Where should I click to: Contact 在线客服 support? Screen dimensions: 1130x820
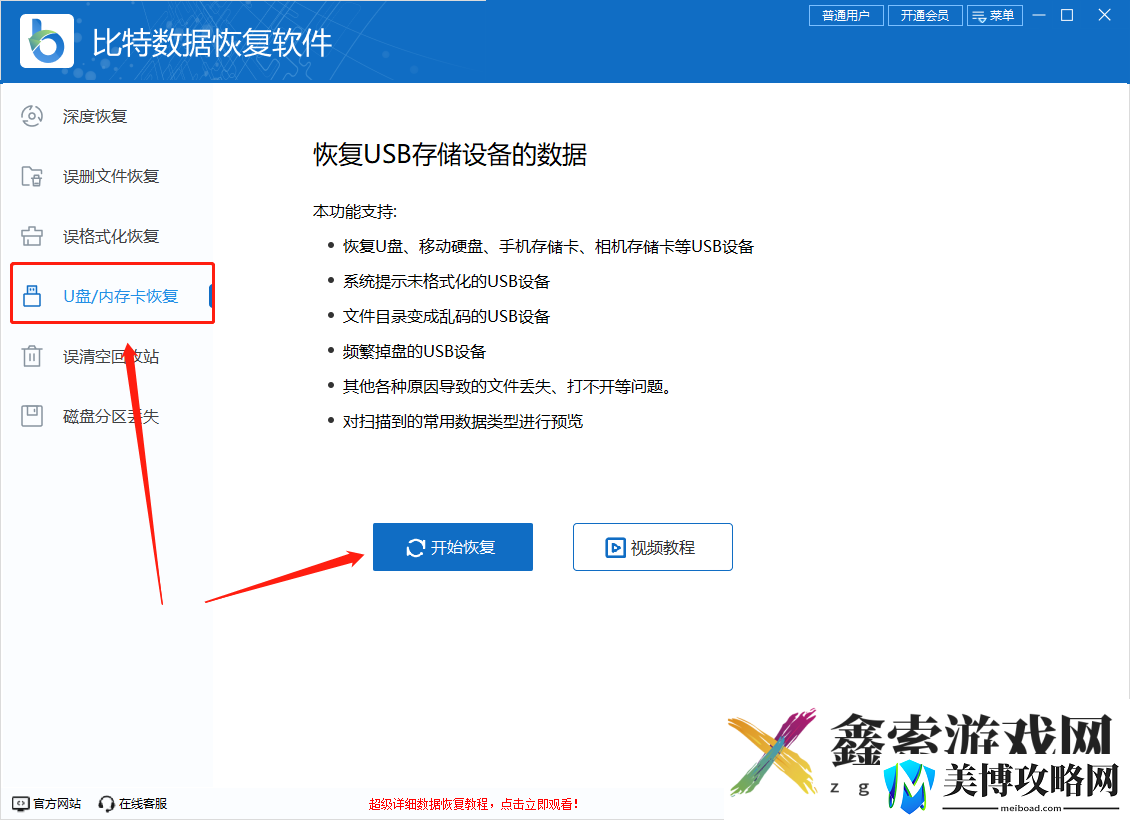133,803
